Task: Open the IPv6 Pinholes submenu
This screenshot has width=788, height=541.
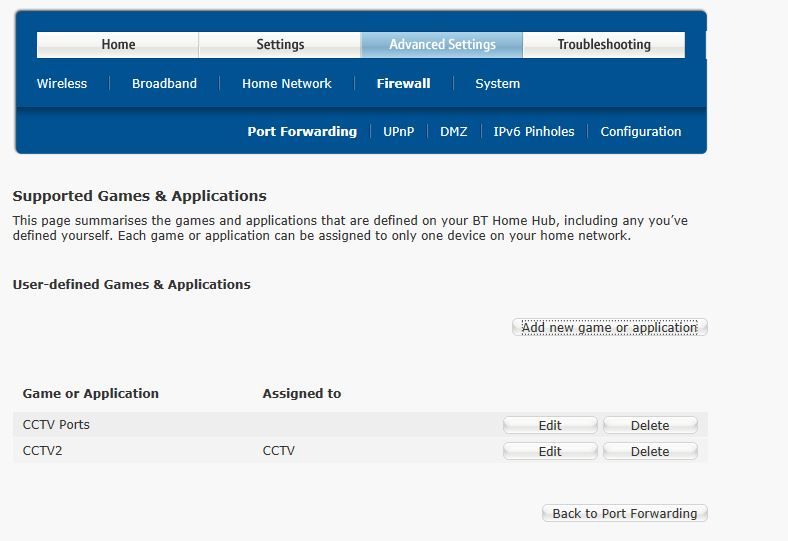Action: pyautogui.click(x=534, y=132)
